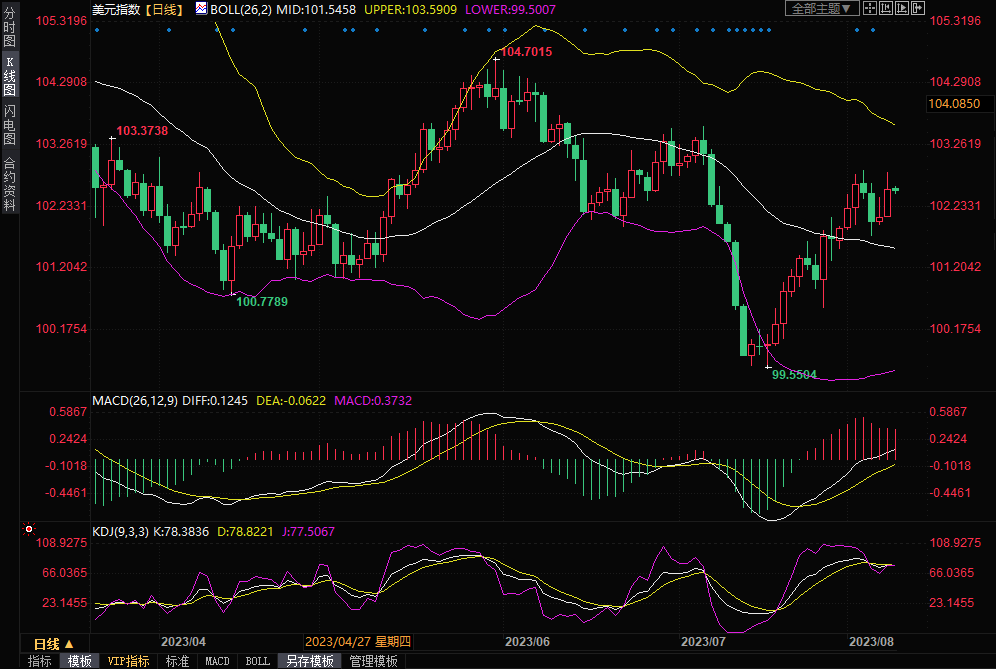Select the 指标 bottom tab
Screen dimensions: 996x669
point(40,661)
